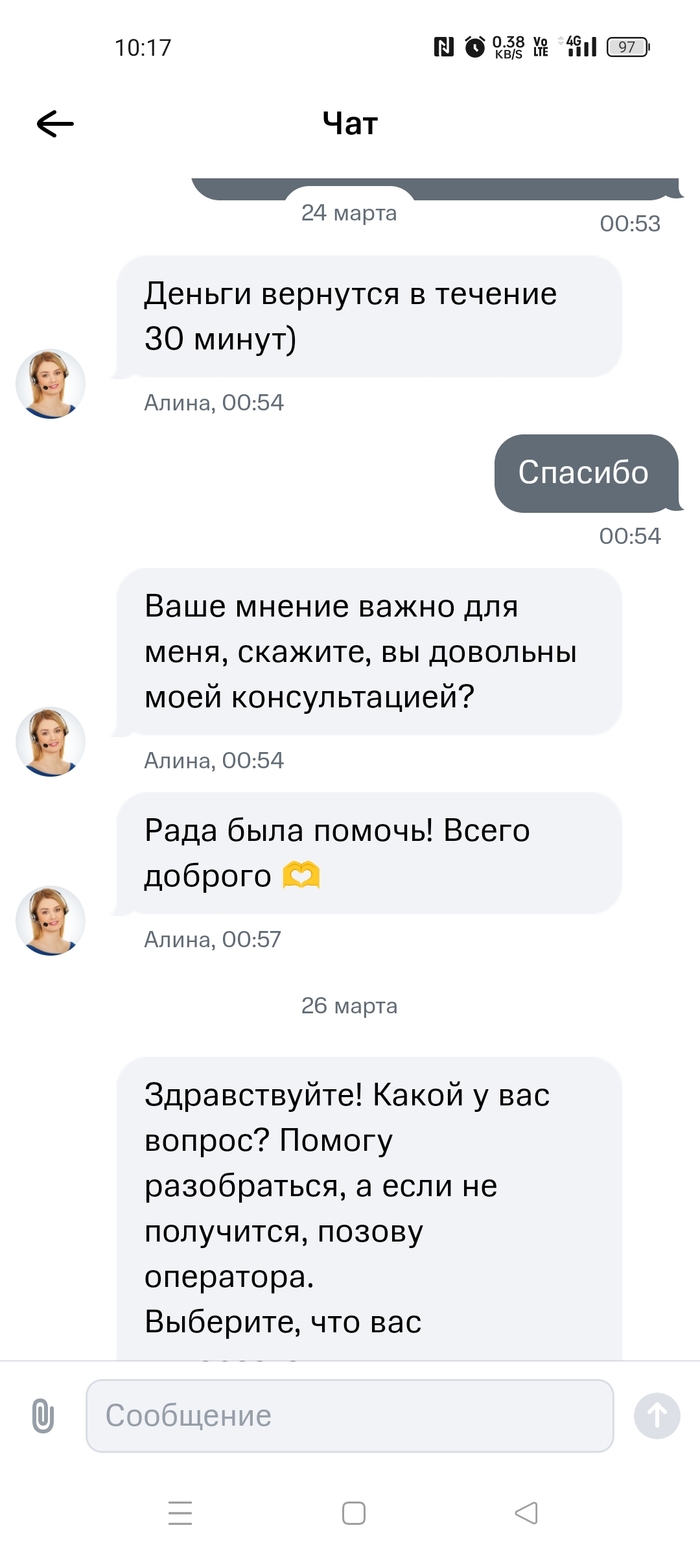Tap the back arrow in chat header

[x=55, y=123]
